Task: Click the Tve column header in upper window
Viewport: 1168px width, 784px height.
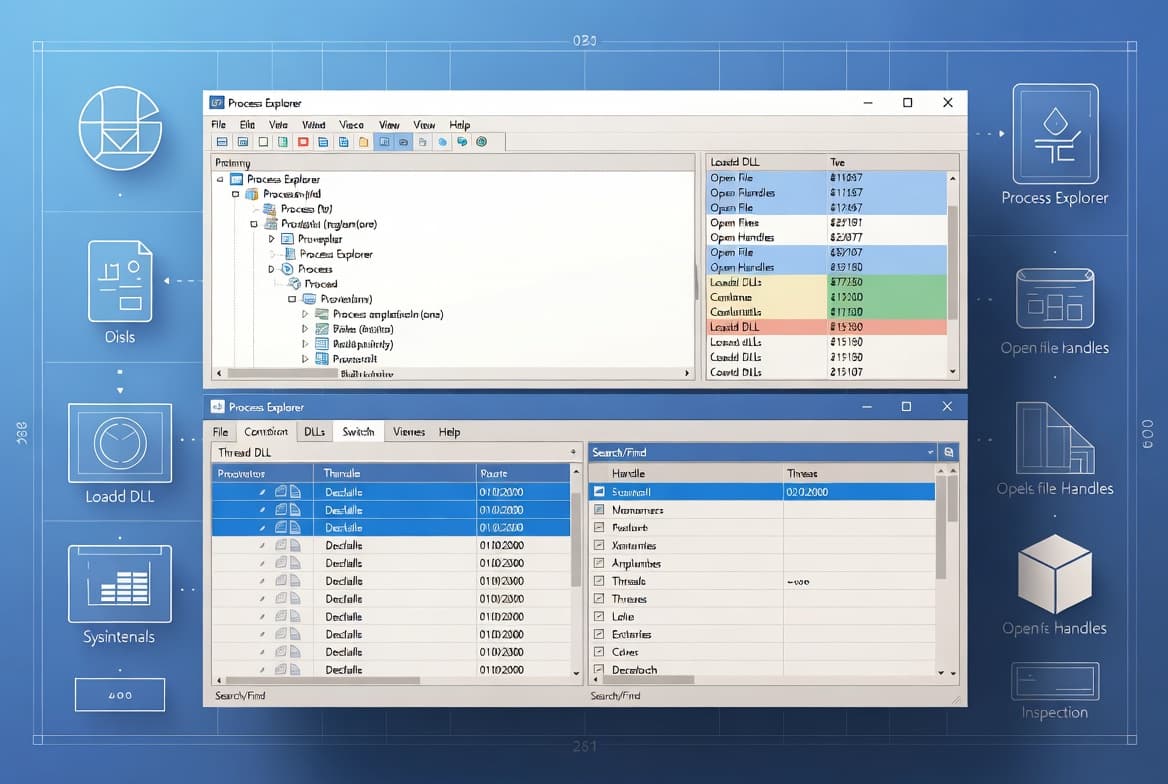Action: (838, 162)
